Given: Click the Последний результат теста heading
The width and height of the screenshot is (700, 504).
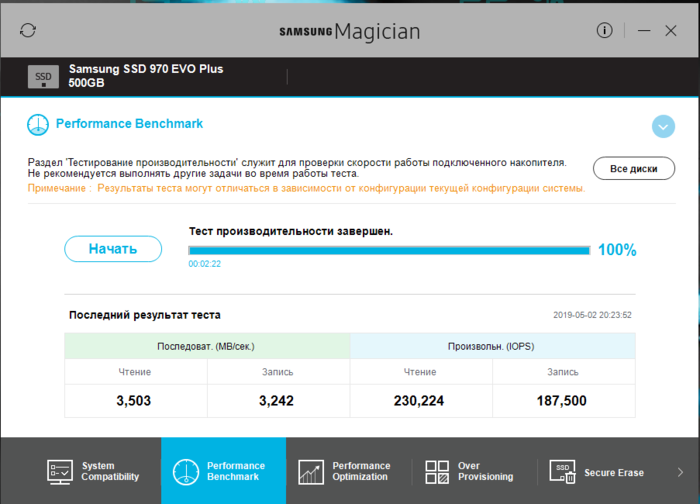Looking at the screenshot, I should pyautogui.click(x=145, y=315).
